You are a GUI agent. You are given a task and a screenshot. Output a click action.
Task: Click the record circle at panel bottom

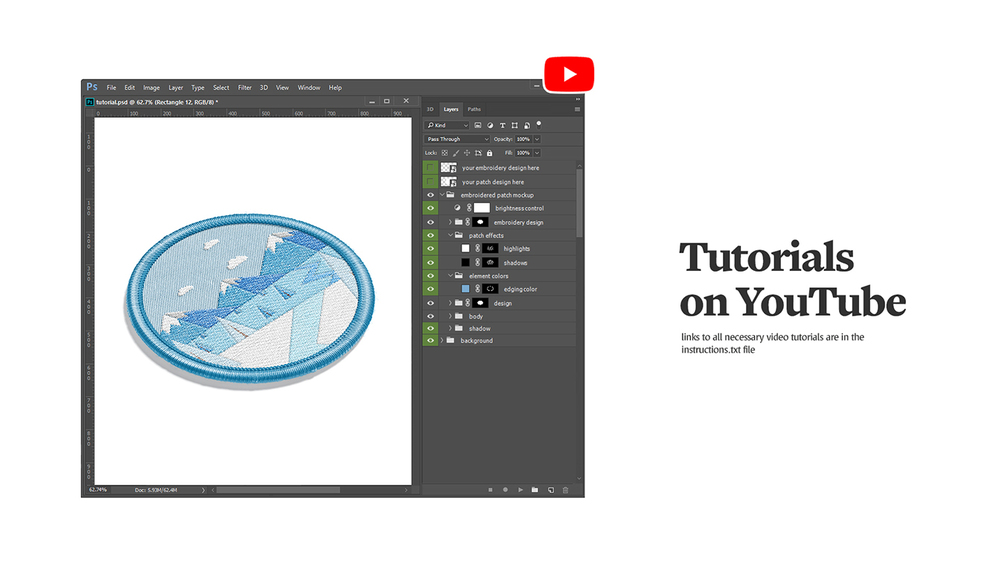click(x=505, y=490)
